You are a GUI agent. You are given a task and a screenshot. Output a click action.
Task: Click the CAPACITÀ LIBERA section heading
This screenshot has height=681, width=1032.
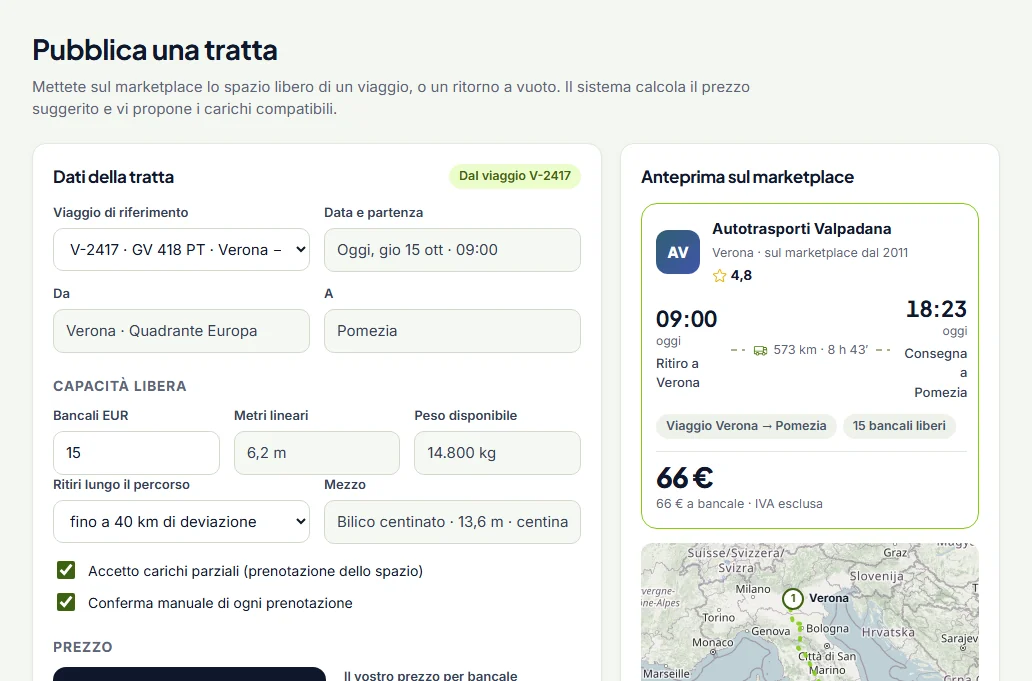click(x=120, y=386)
